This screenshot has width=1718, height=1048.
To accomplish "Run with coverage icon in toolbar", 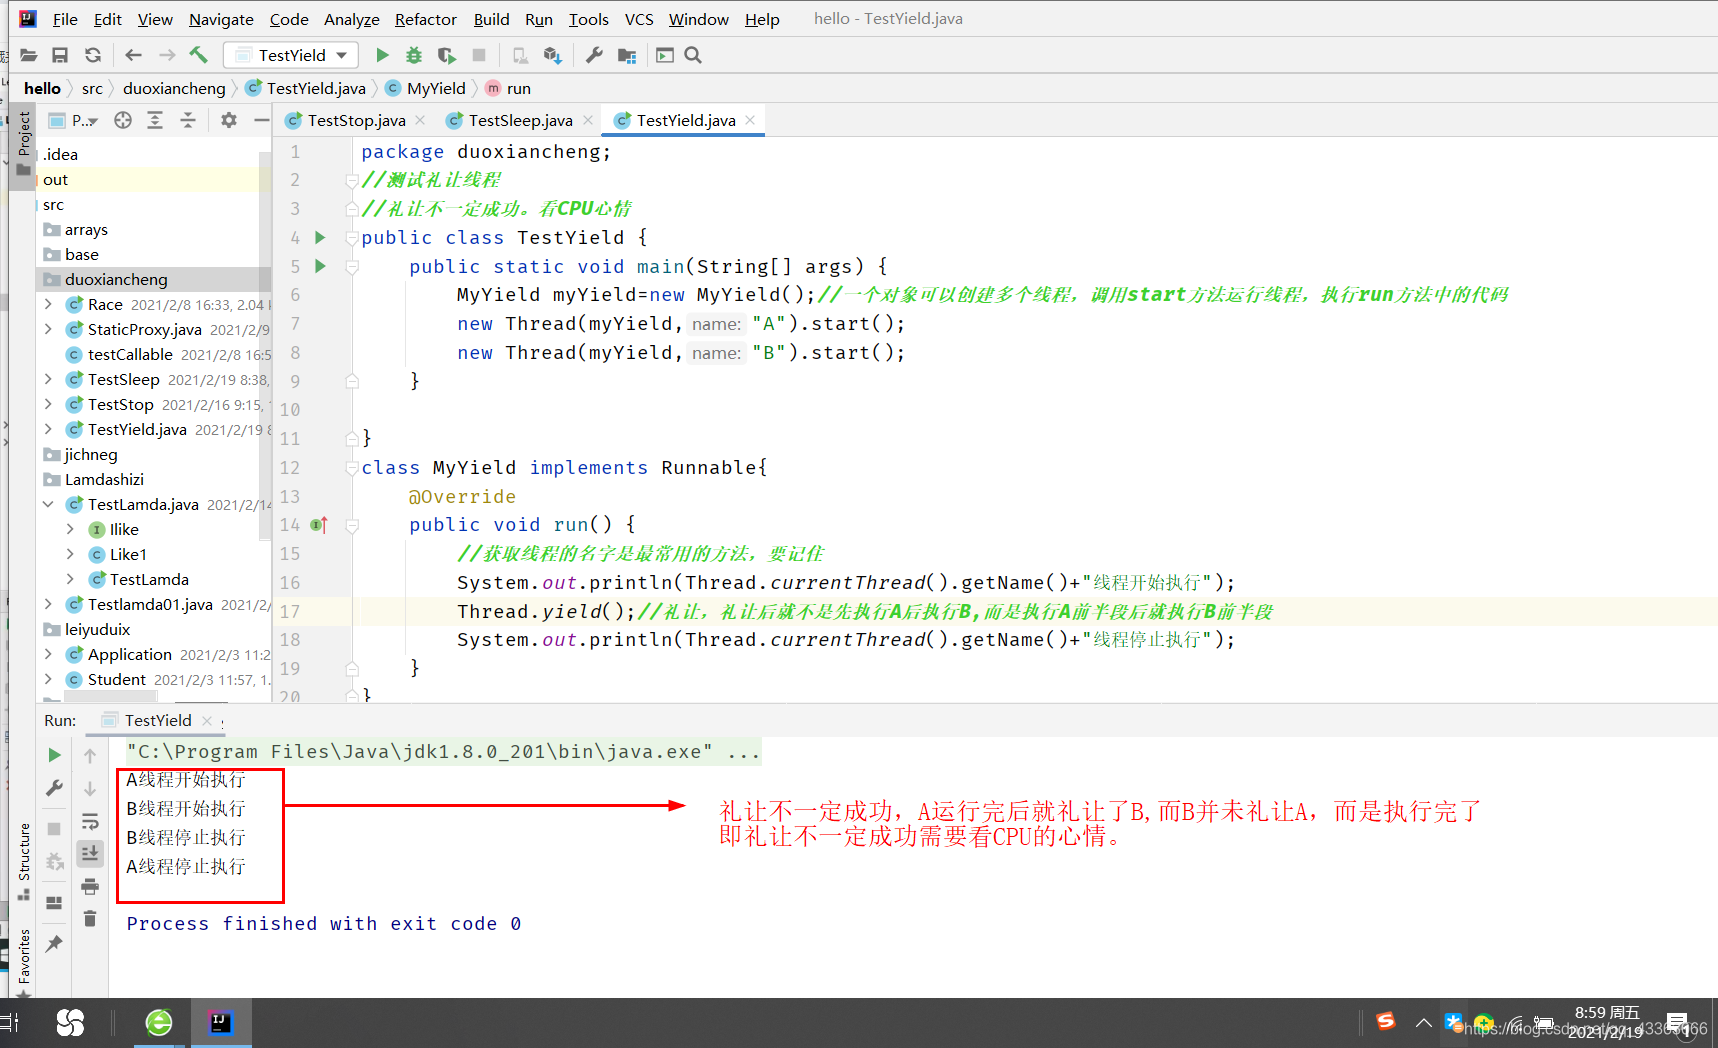I will [447, 55].
